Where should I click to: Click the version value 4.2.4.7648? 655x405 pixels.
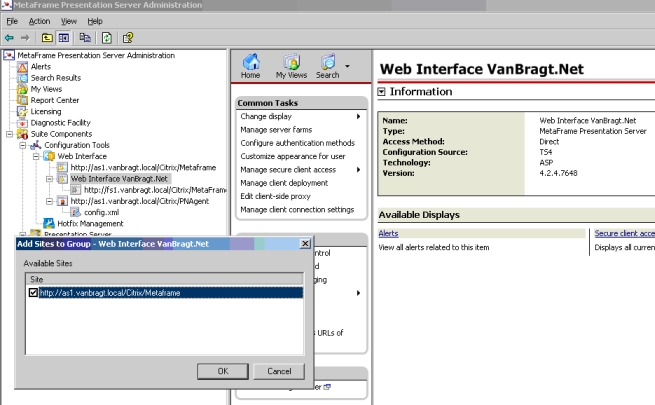click(x=558, y=173)
